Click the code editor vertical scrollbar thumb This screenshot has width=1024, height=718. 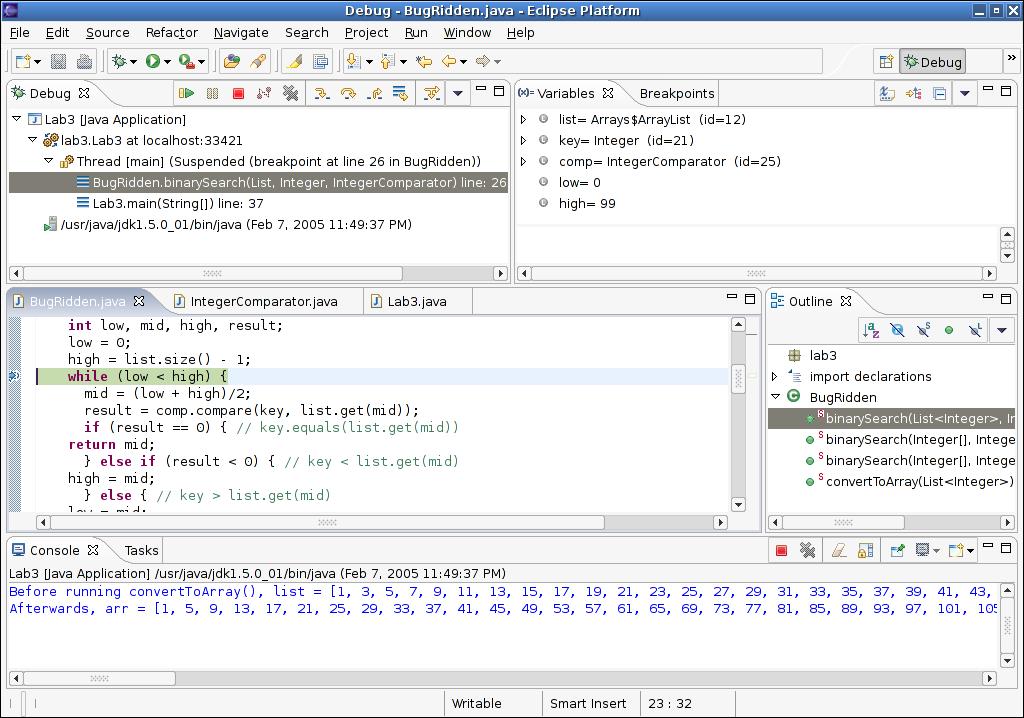(x=738, y=379)
